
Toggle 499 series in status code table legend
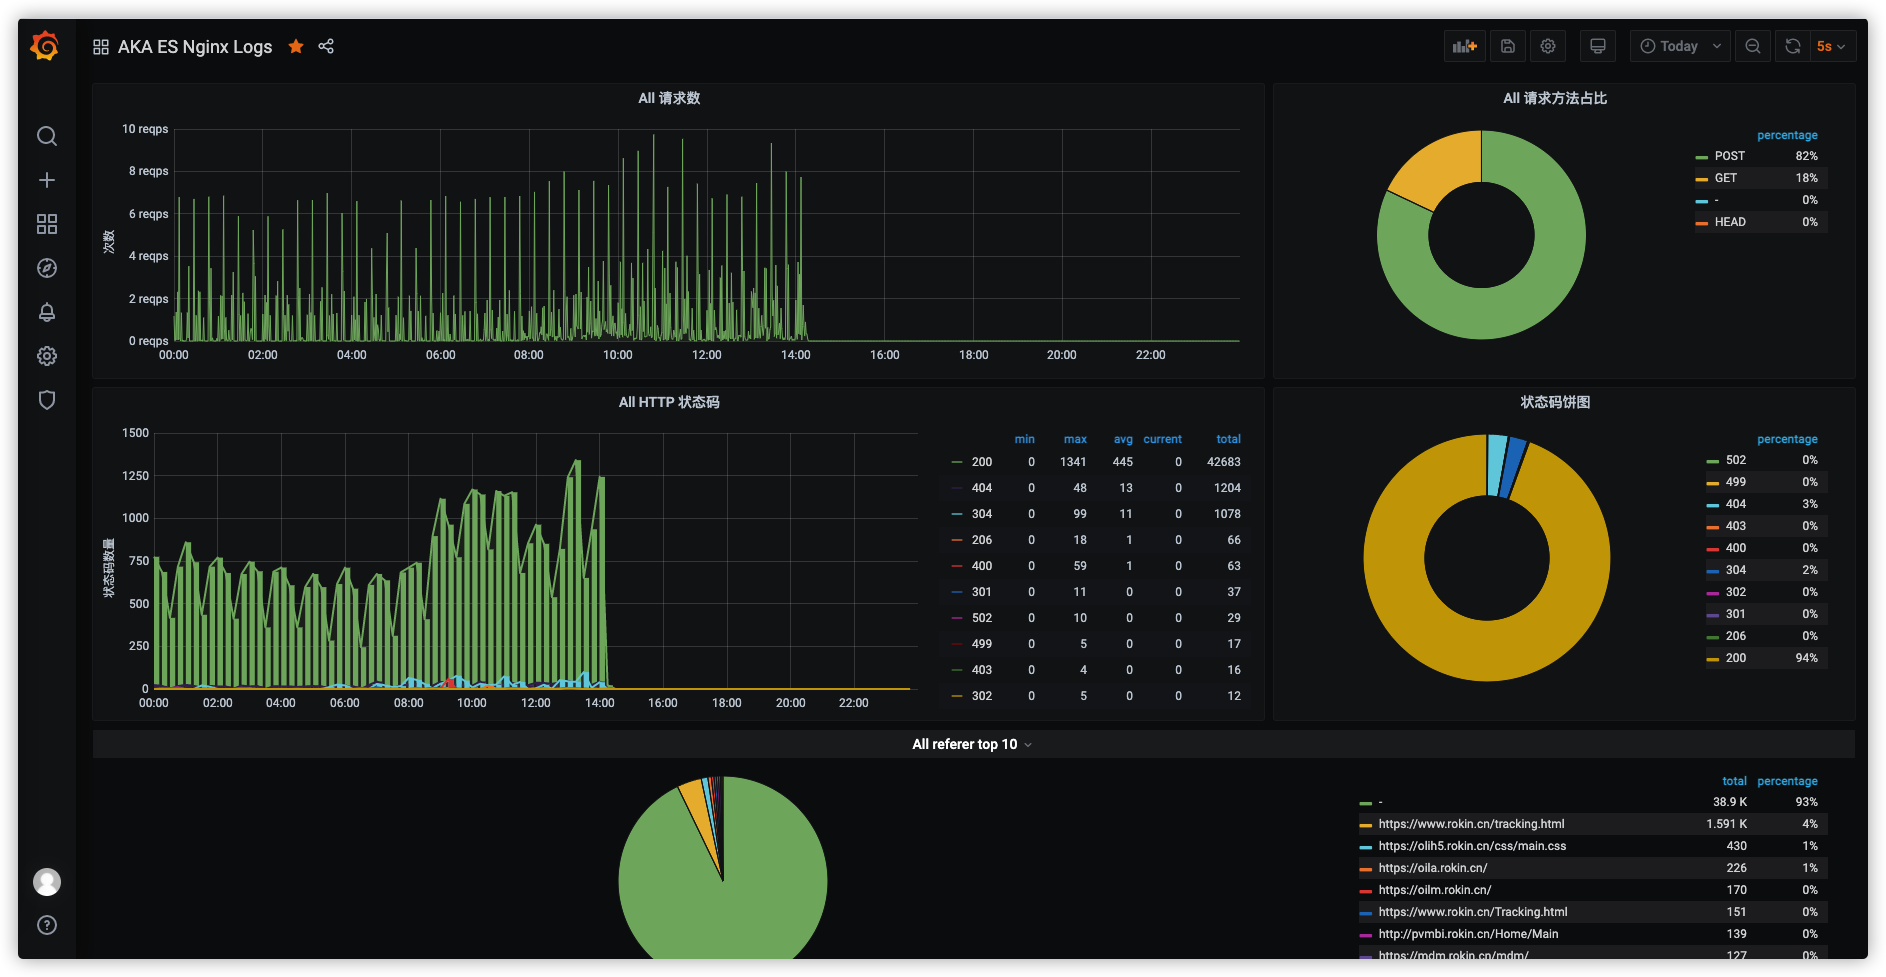(x=981, y=644)
